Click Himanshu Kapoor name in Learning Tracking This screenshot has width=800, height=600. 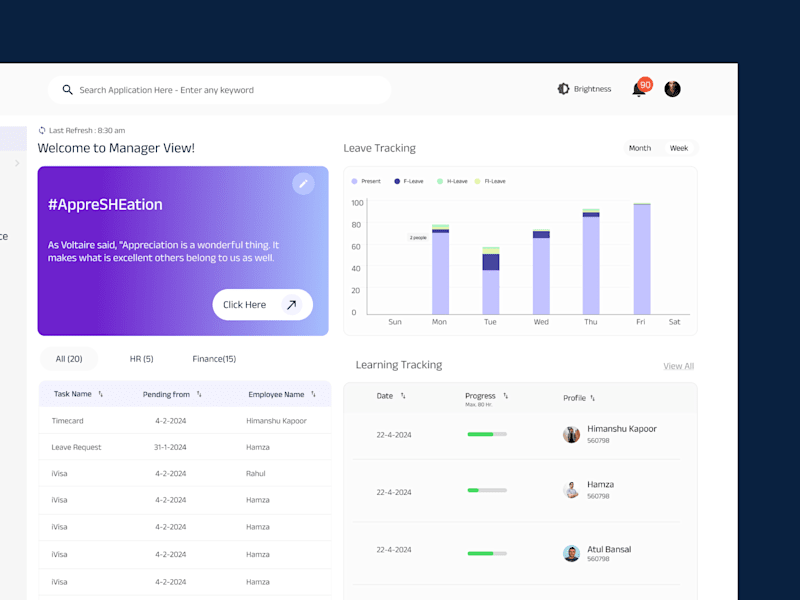pyautogui.click(x=621, y=429)
